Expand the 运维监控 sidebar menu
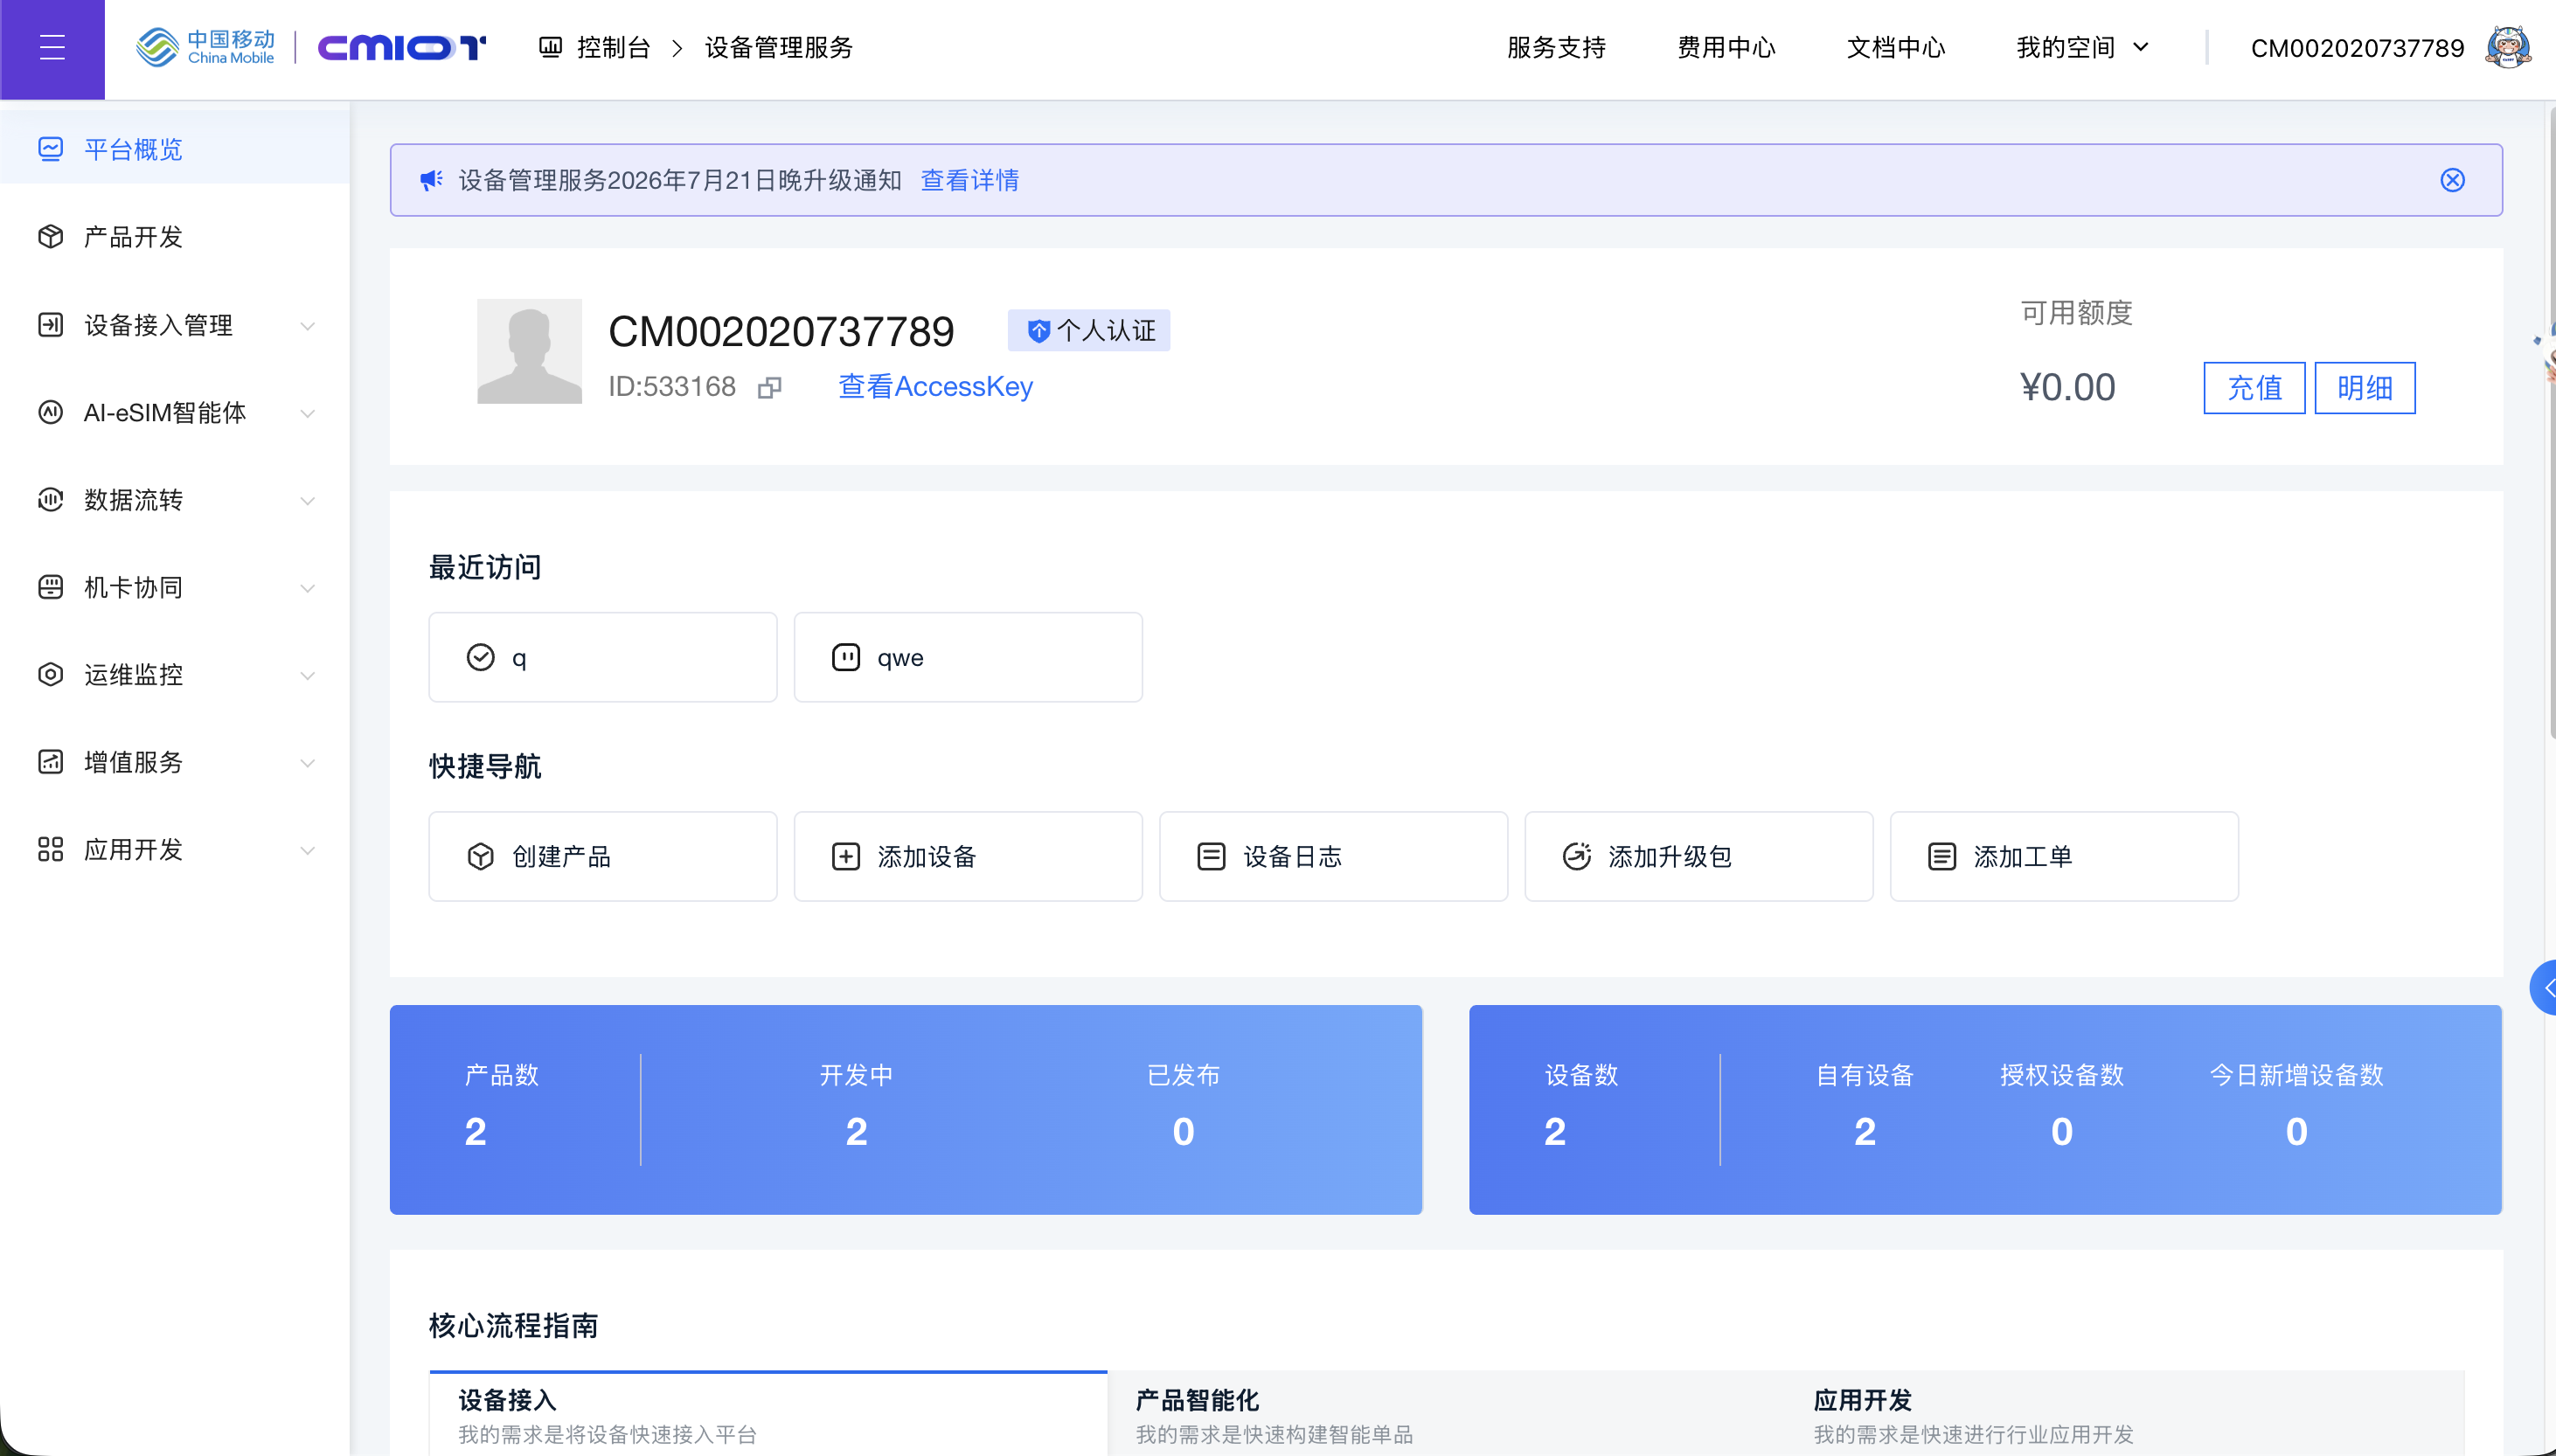Screen dimensions: 2556x1456 (175, 675)
